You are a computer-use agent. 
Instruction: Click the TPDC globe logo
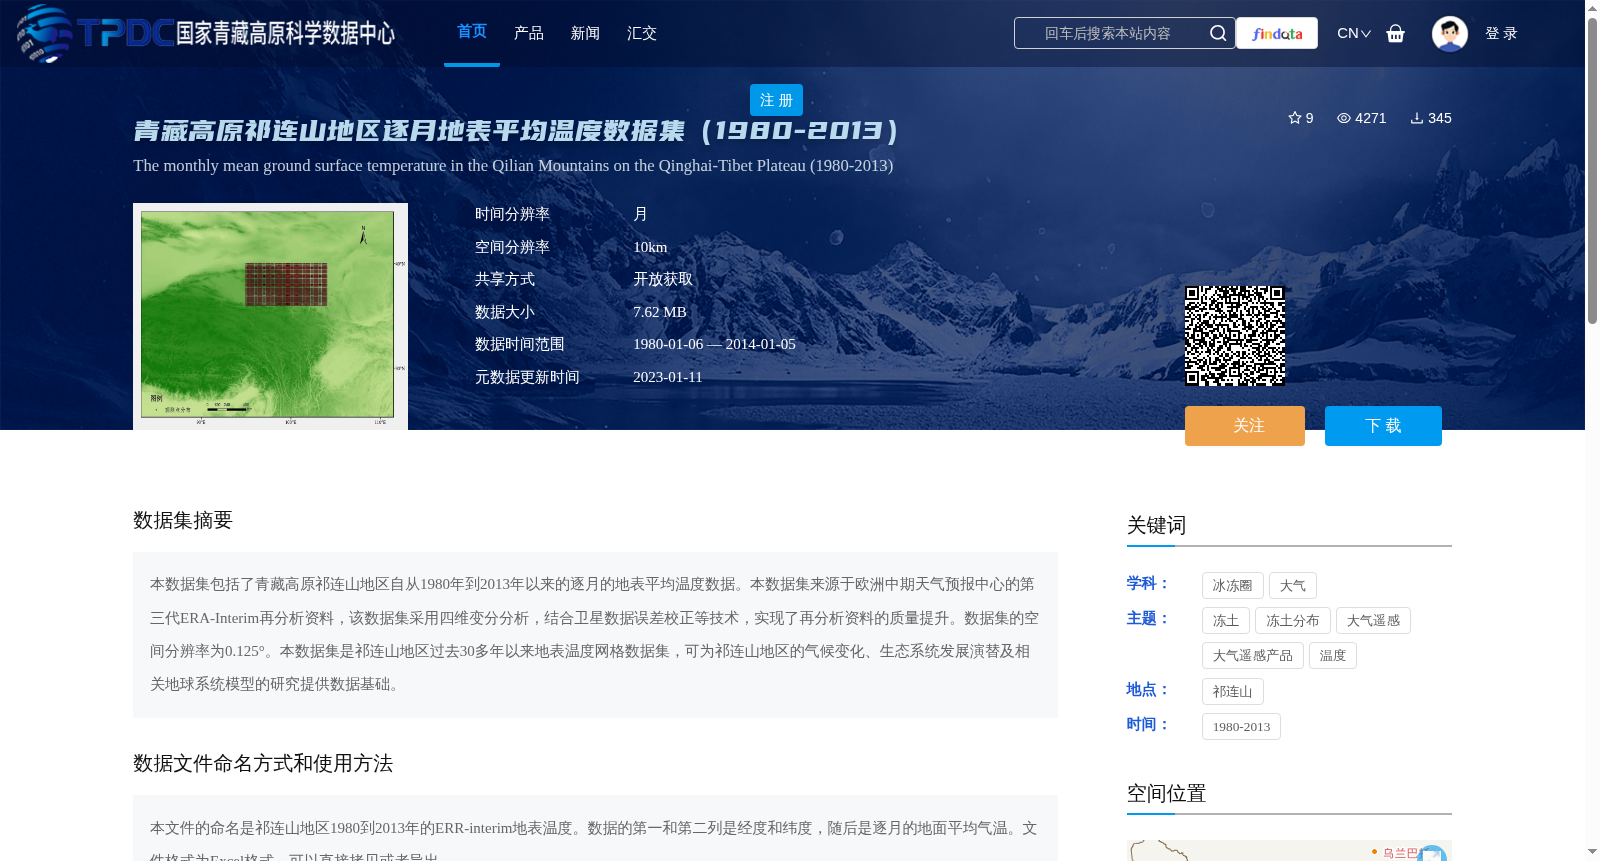pos(44,33)
